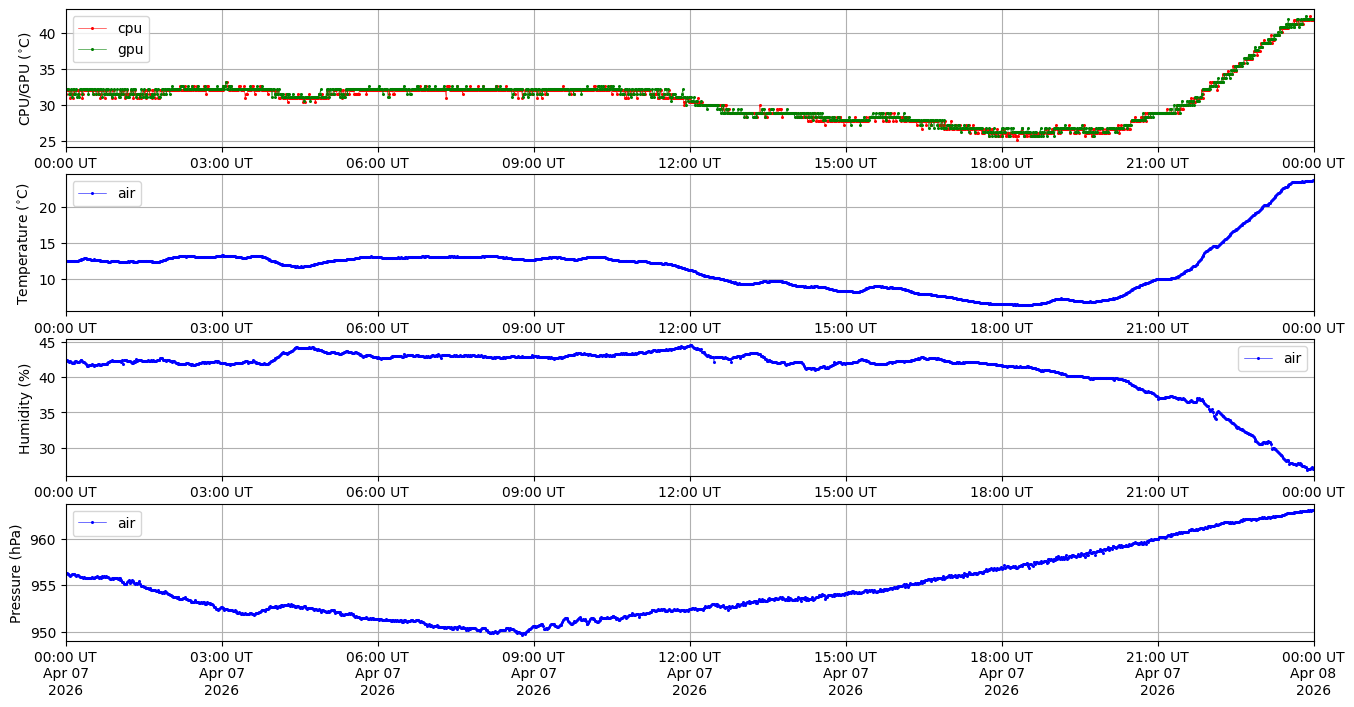
Task: Click 06:00 UT tick below Humidity plot
Action: coord(377,492)
